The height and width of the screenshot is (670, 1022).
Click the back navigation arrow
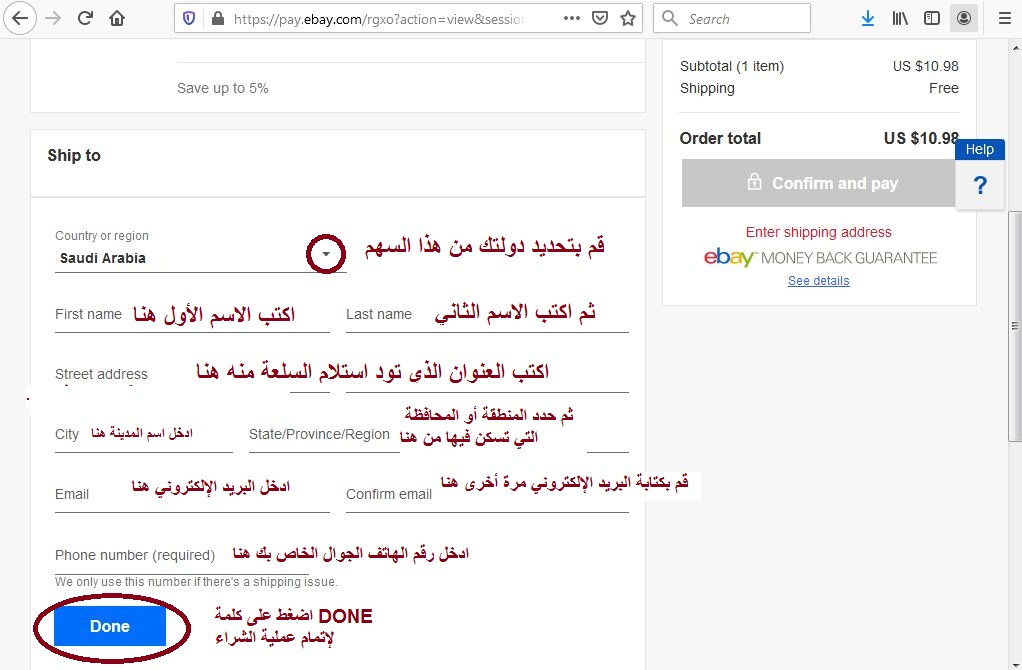click(20, 17)
